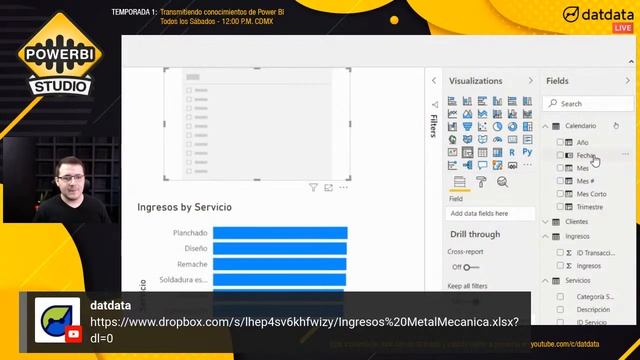Image resolution: width=640 pixels, height=360 pixels.
Task: Select the Ribbon chart visual
Action: pyautogui.click(x=527, y=114)
